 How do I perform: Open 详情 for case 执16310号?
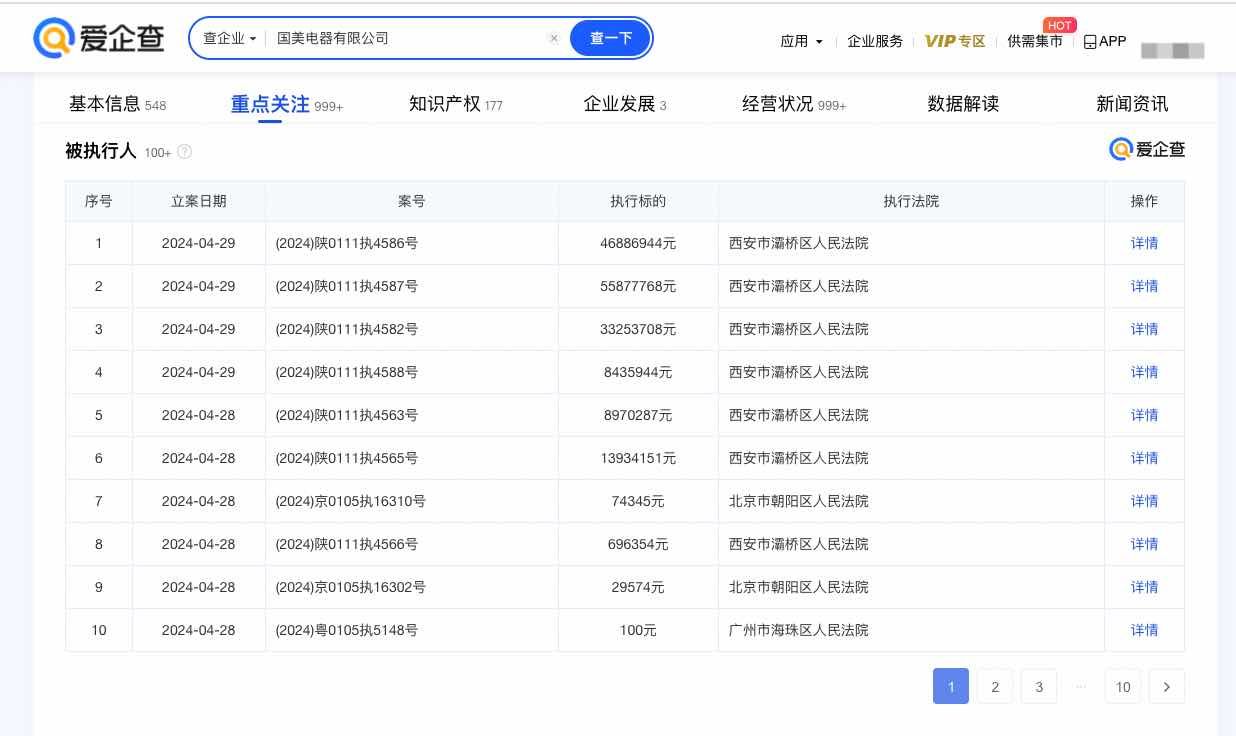click(1144, 501)
